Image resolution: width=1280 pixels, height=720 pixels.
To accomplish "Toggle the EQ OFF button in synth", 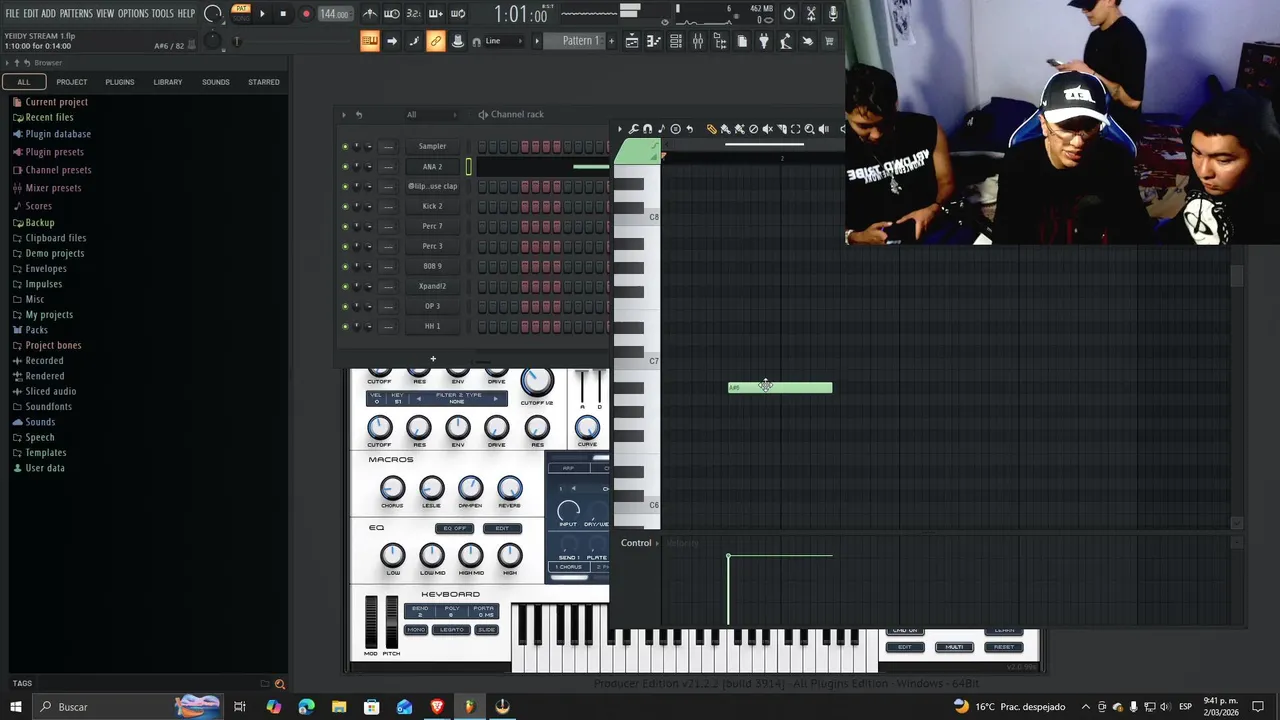I will pyautogui.click(x=454, y=528).
